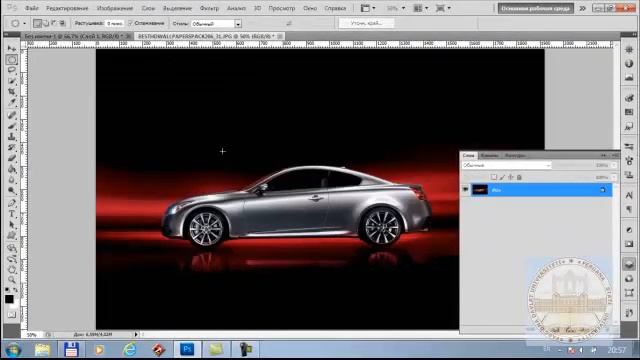Image resolution: width=640 pixels, height=360 pixels.
Task: Open Internet Explorer from the taskbar
Action: point(129,349)
